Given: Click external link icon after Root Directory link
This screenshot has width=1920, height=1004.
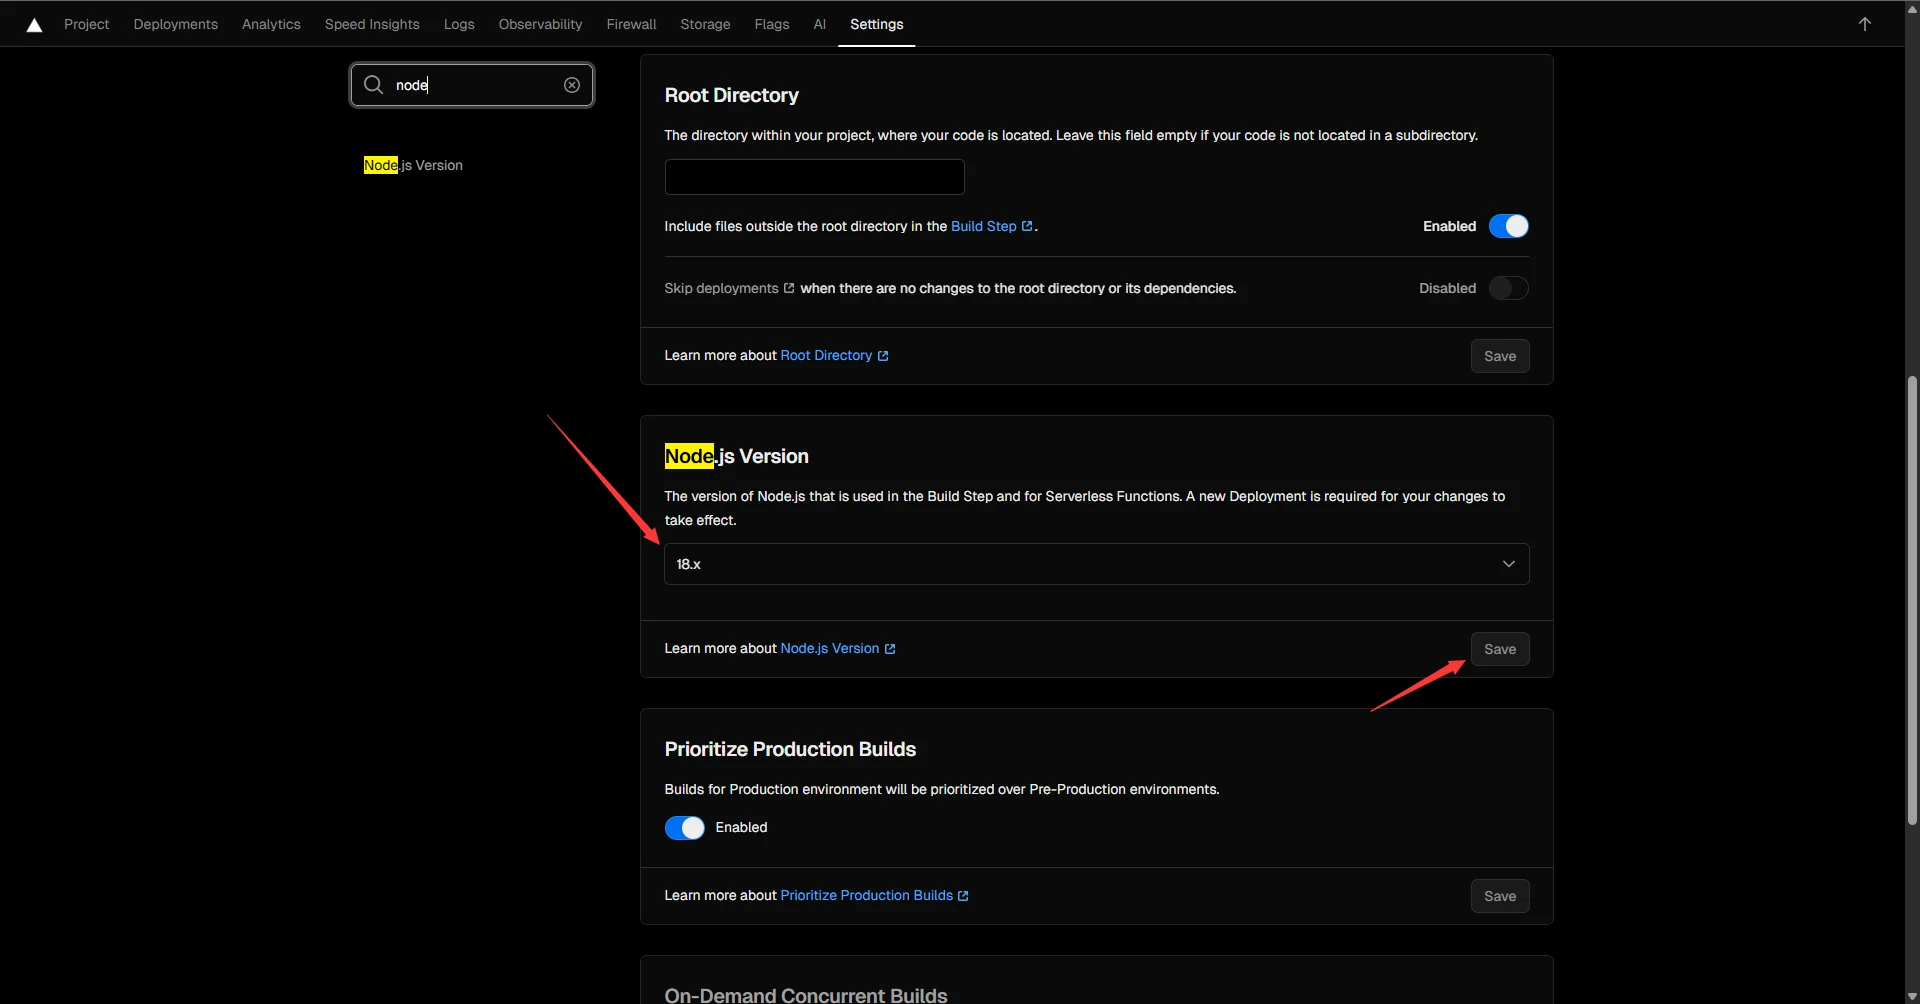Looking at the screenshot, I should [883, 356].
